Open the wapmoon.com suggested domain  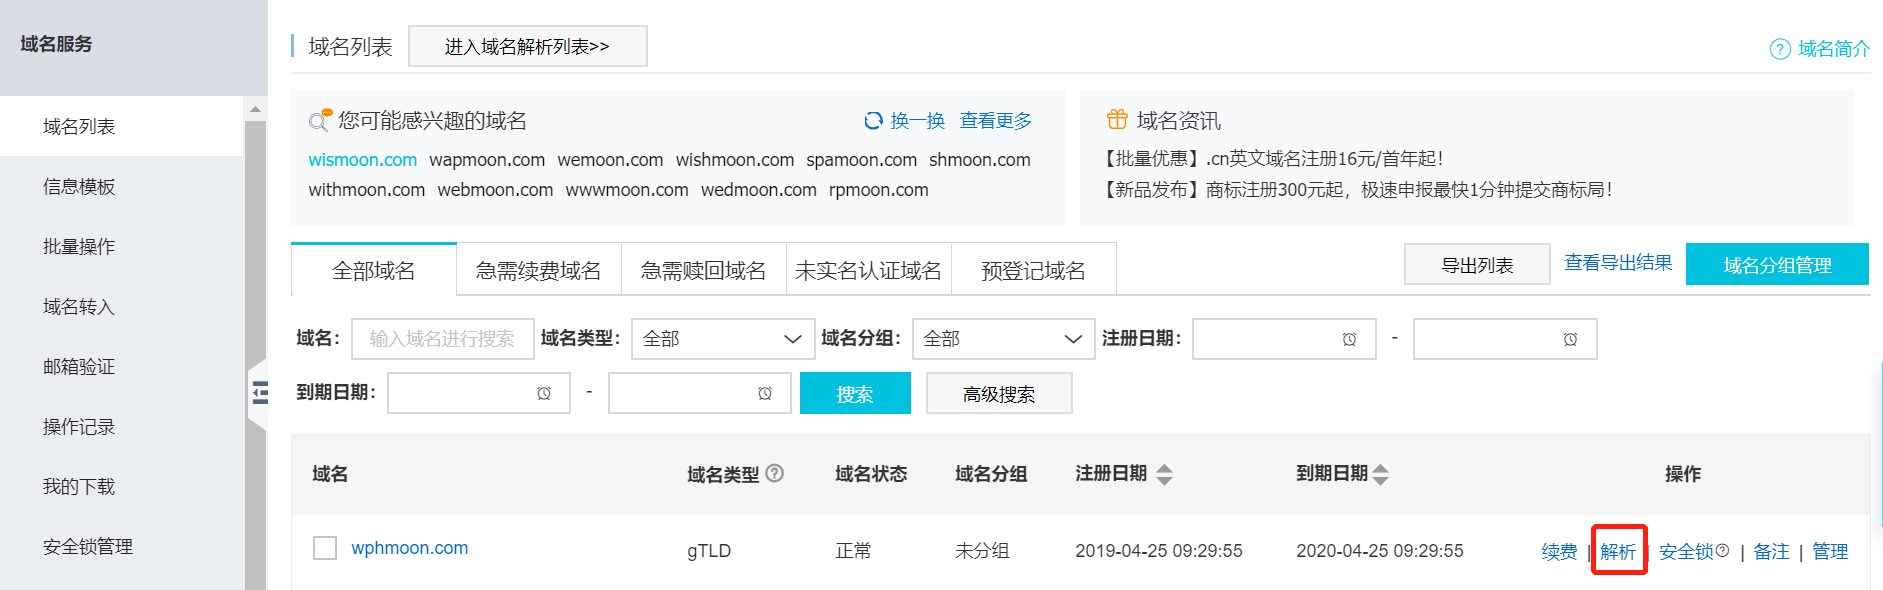[487, 160]
